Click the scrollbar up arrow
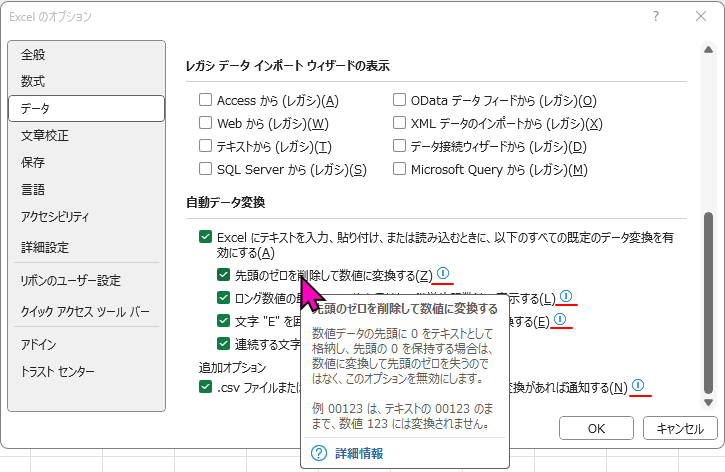Image resolution: width=725 pixels, height=472 pixels. click(x=708, y=50)
